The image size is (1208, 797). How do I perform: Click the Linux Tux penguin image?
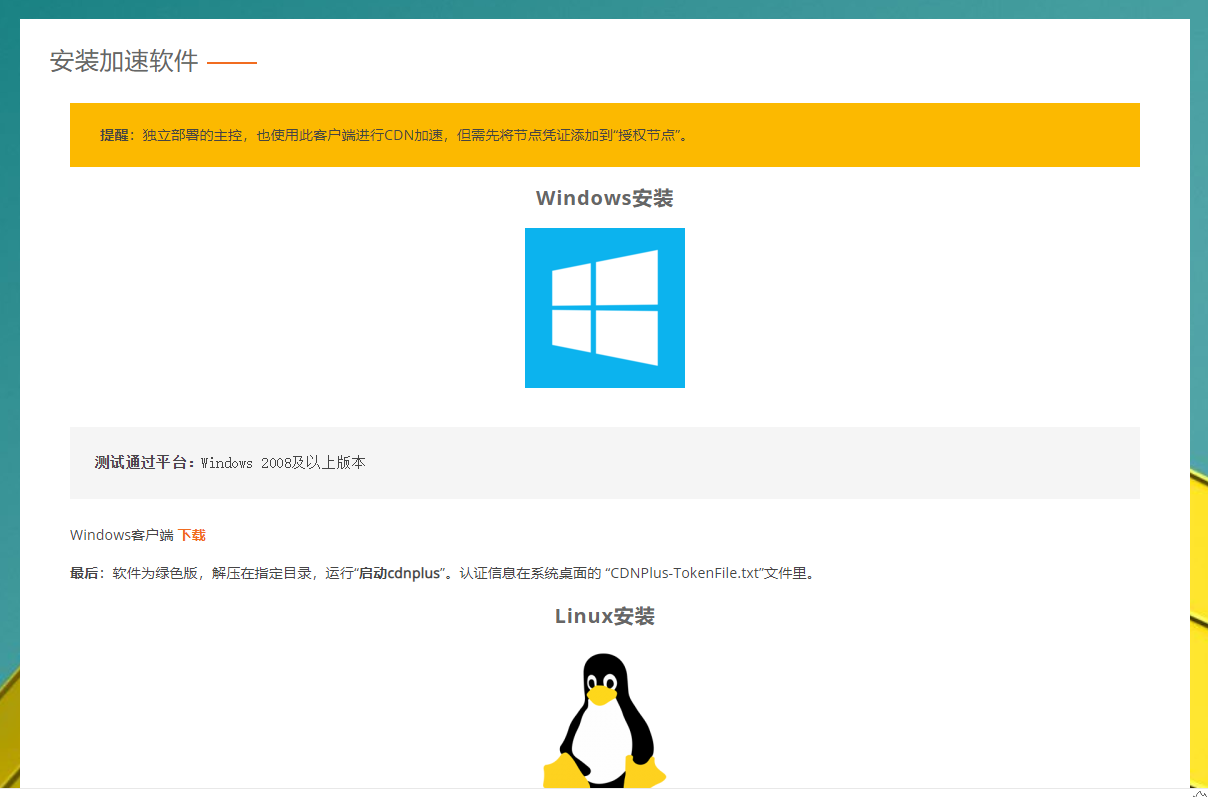click(605, 720)
